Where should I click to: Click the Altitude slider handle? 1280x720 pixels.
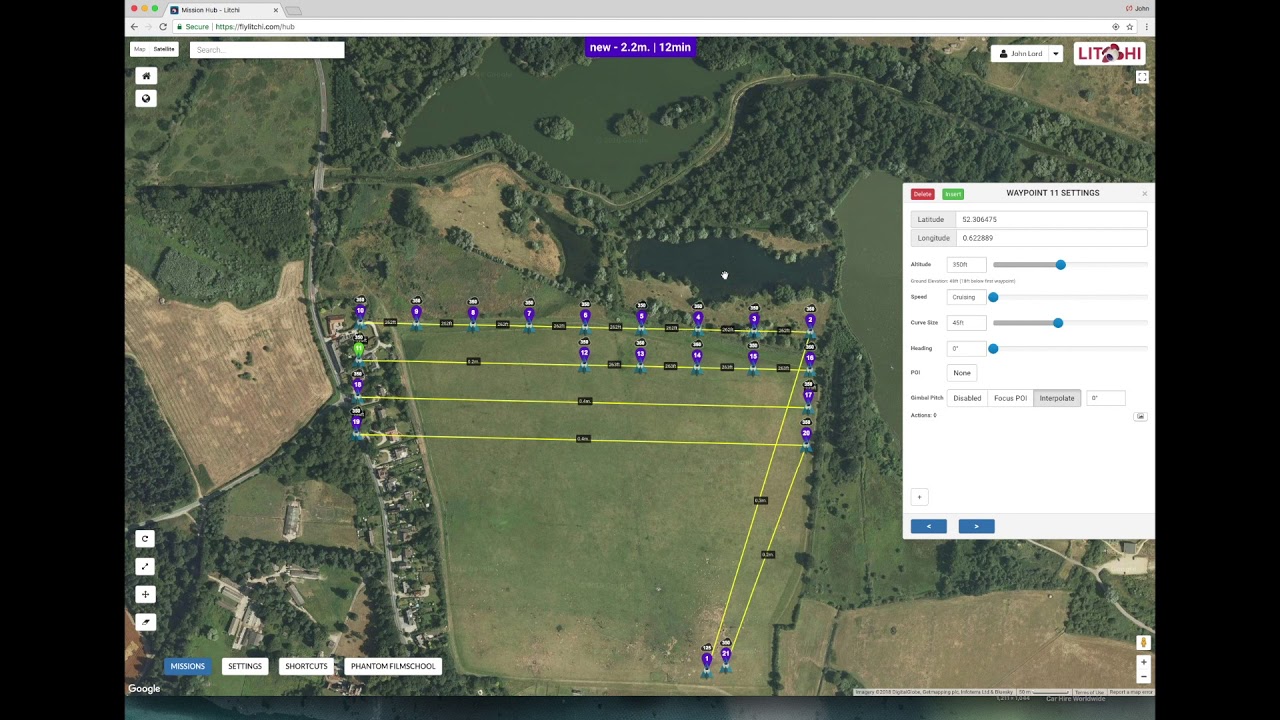(1061, 265)
